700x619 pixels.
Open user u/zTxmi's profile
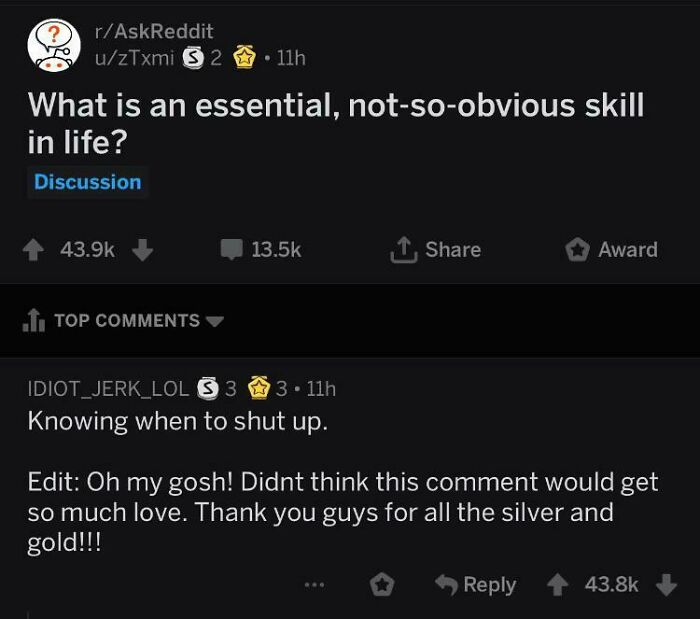pos(134,58)
